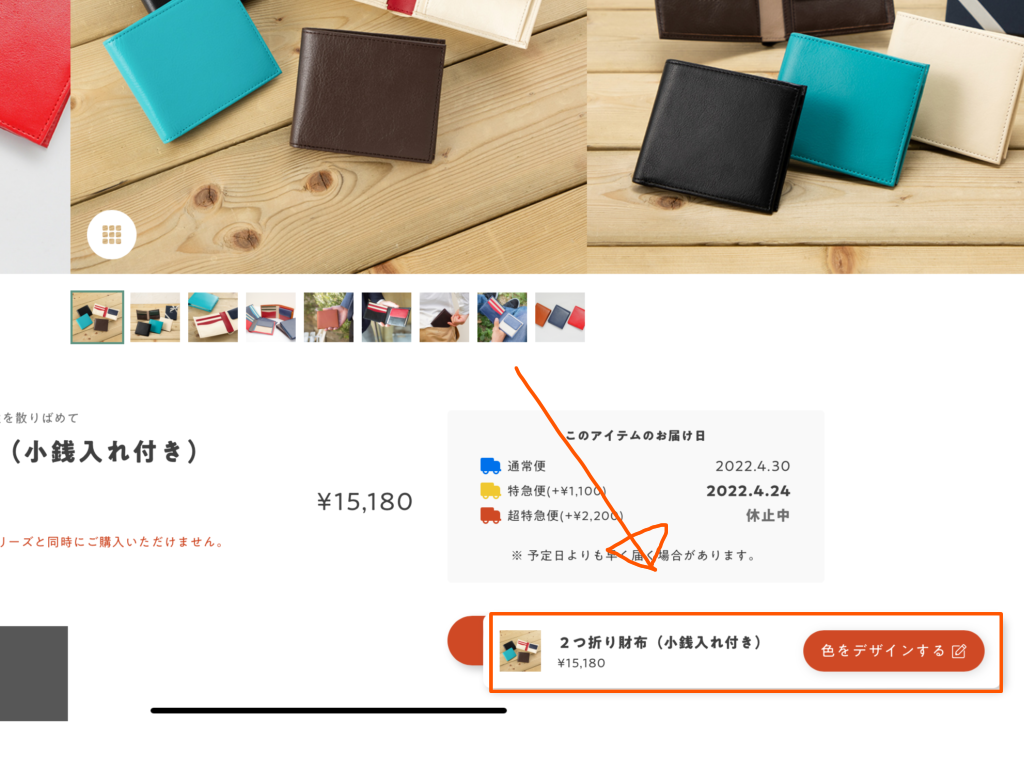The width and height of the screenshot is (1024, 768).
Task: Open the eighth thumbnail with jeans background
Action: 502,317
